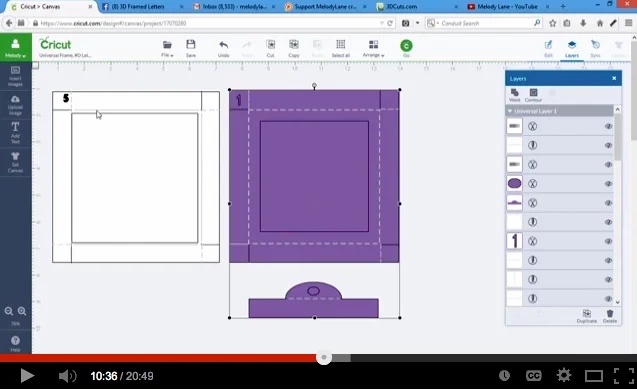Open the Insert Images tool

pos(15,76)
